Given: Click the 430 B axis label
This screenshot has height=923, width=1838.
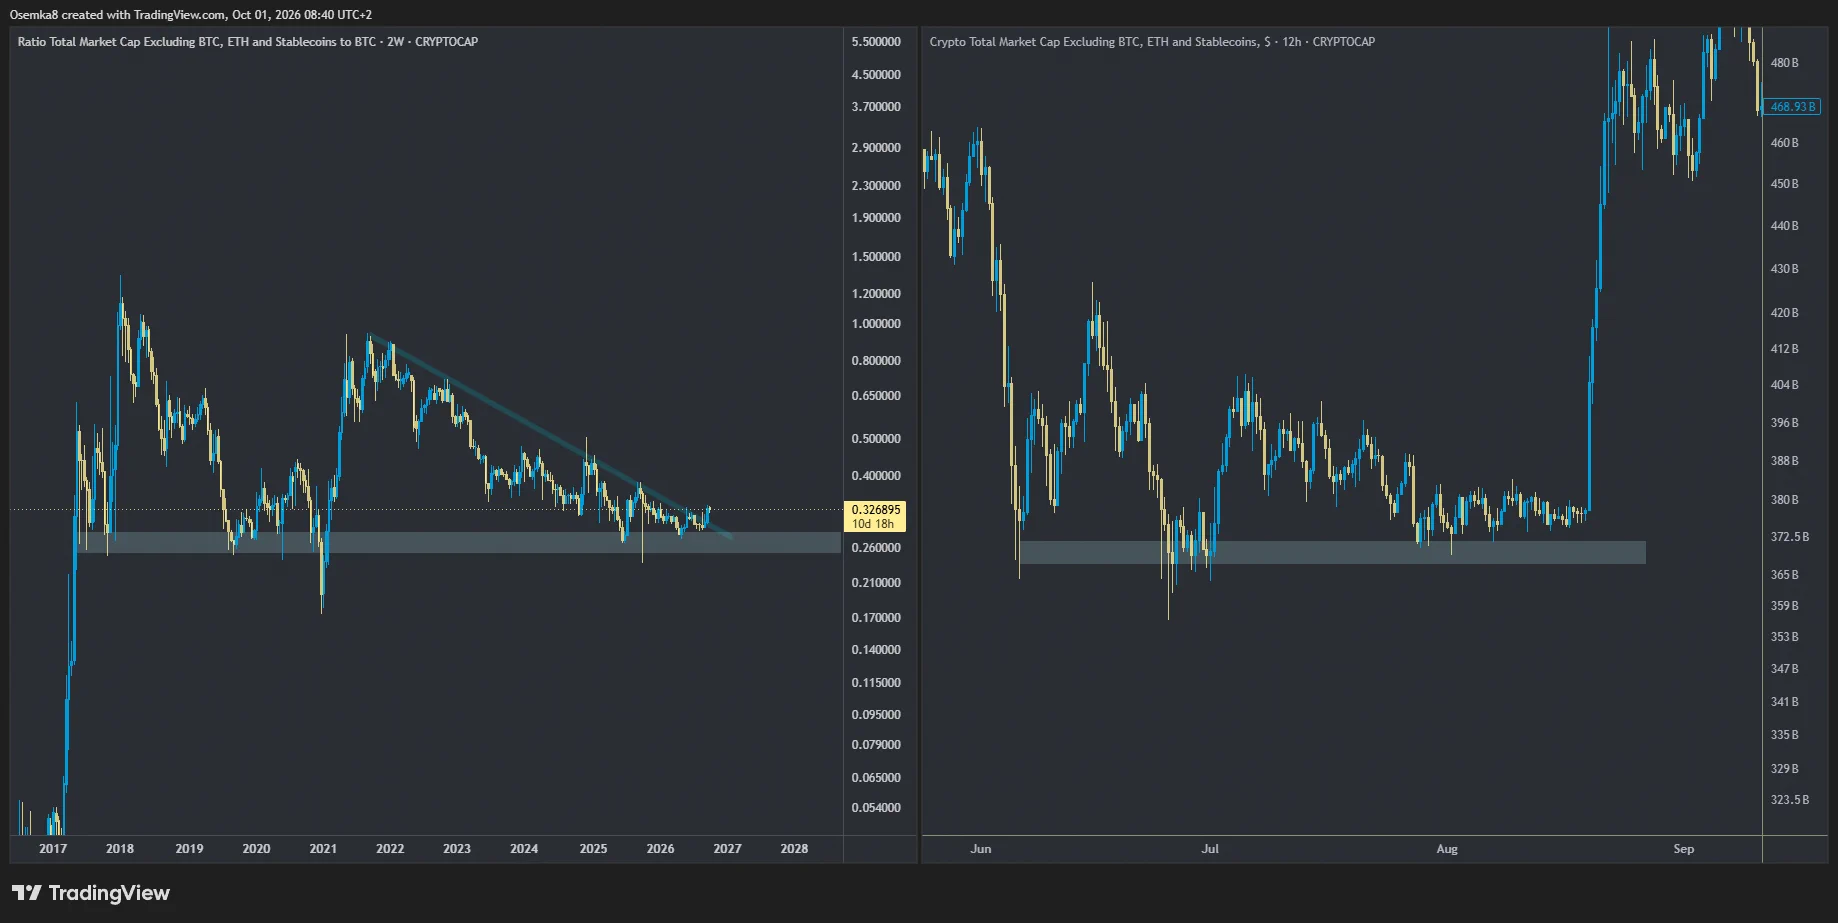Looking at the screenshot, I should click(1785, 269).
